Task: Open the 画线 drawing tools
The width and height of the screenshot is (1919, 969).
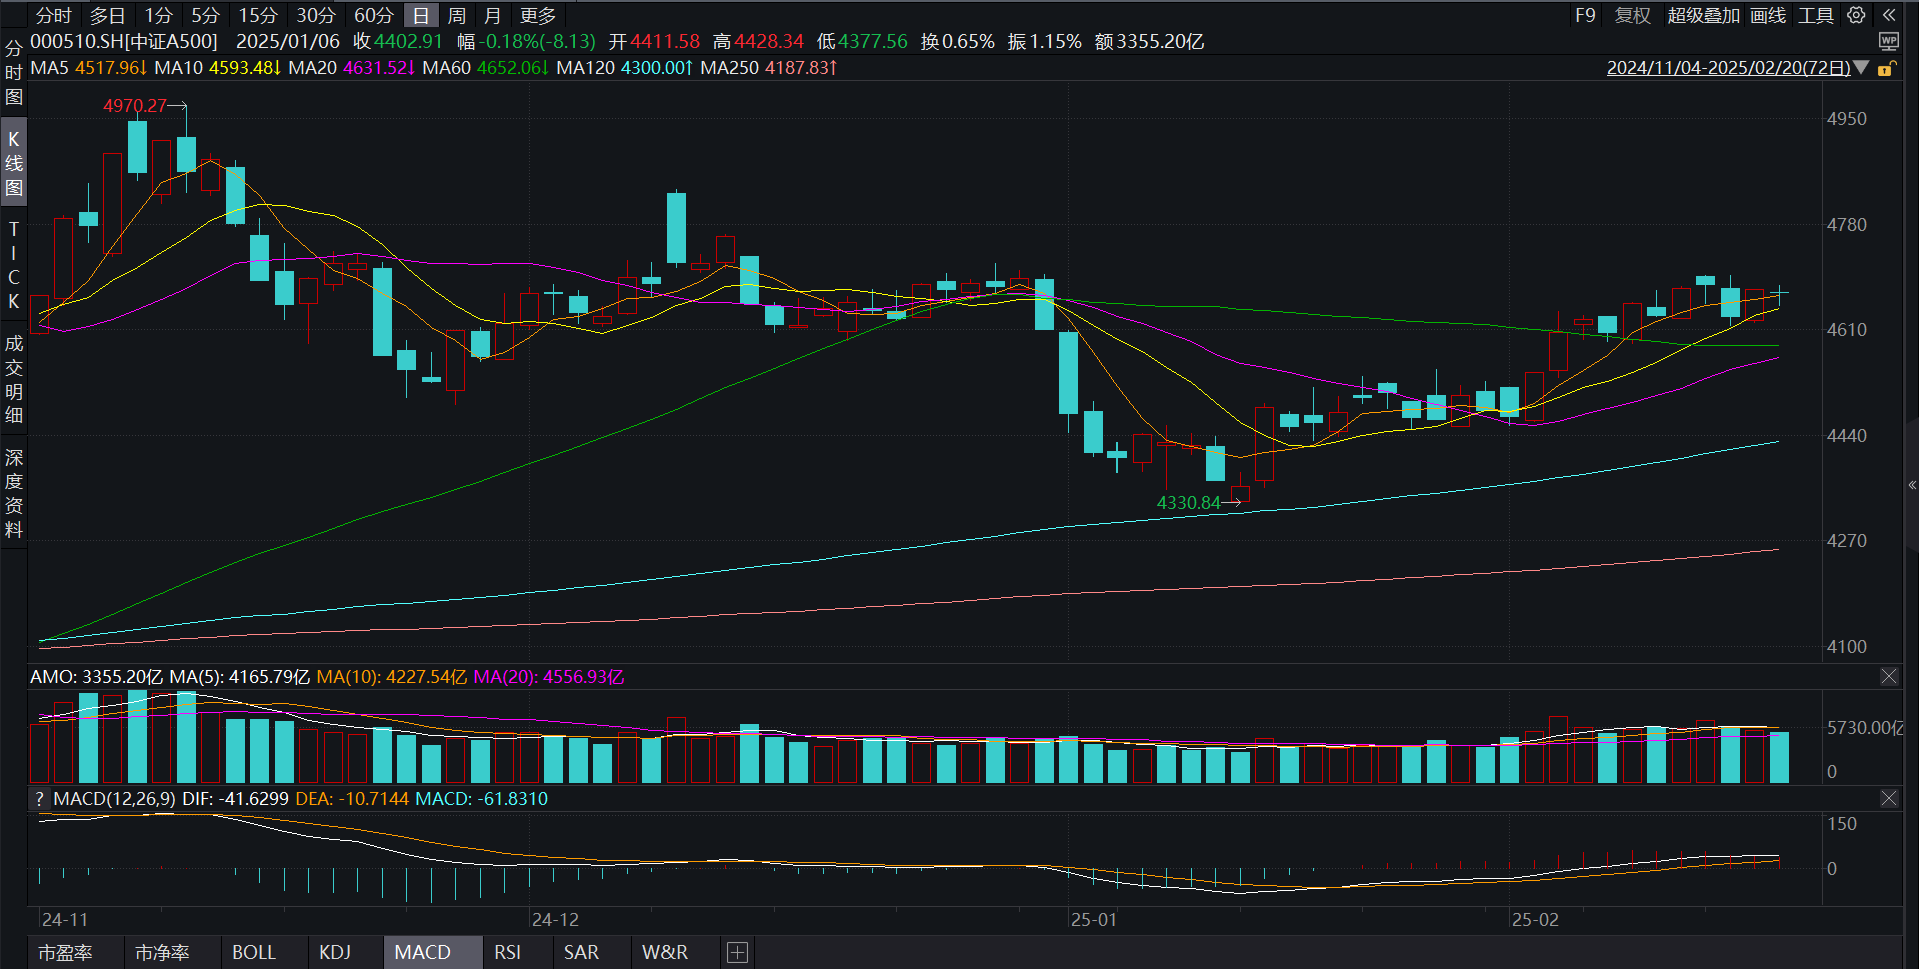Action: pyautogui.click(x=1768, y=15)
